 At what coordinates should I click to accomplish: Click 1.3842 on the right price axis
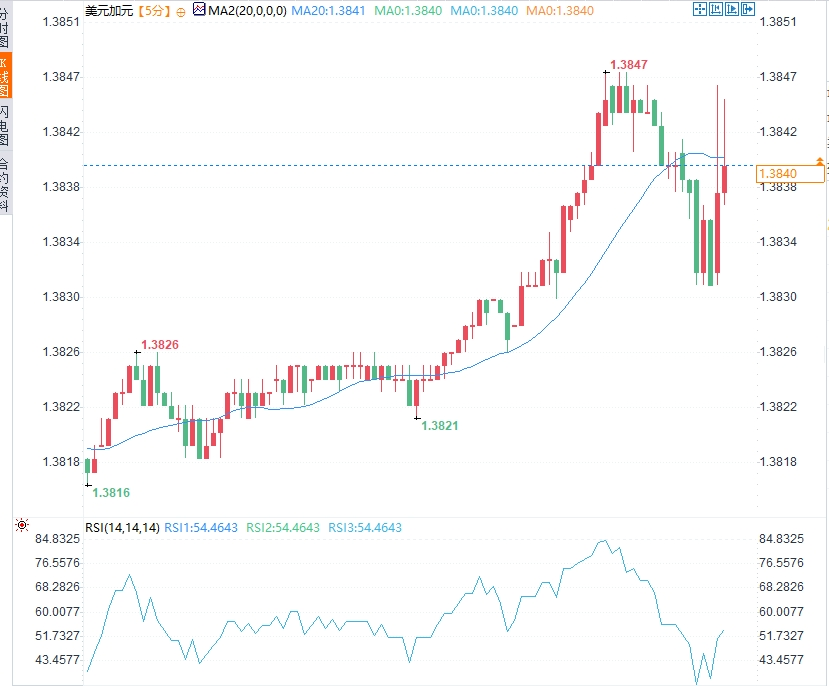pos(778,132)
